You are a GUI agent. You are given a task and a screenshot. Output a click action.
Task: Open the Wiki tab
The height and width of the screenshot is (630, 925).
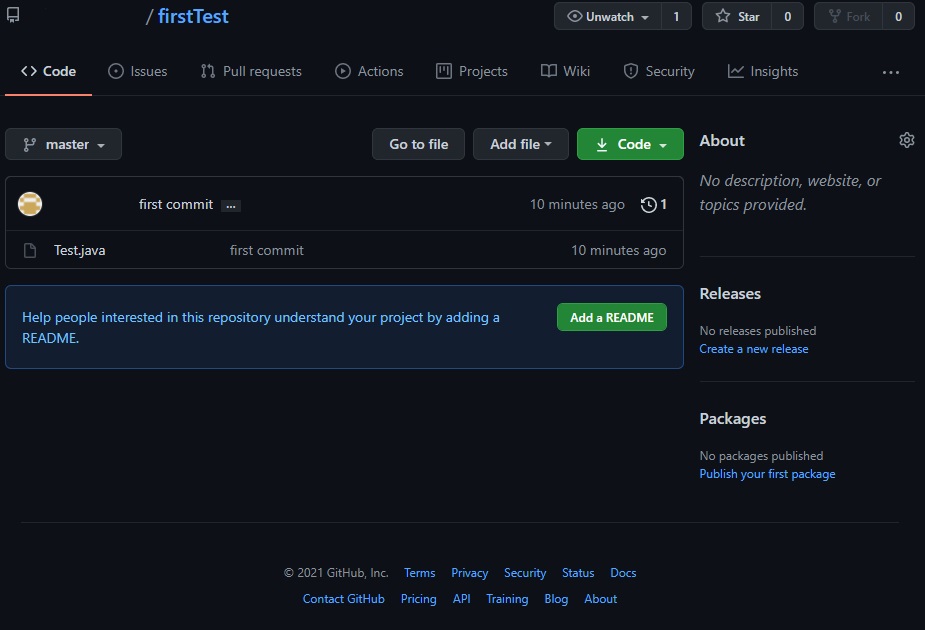pos(565,71)
